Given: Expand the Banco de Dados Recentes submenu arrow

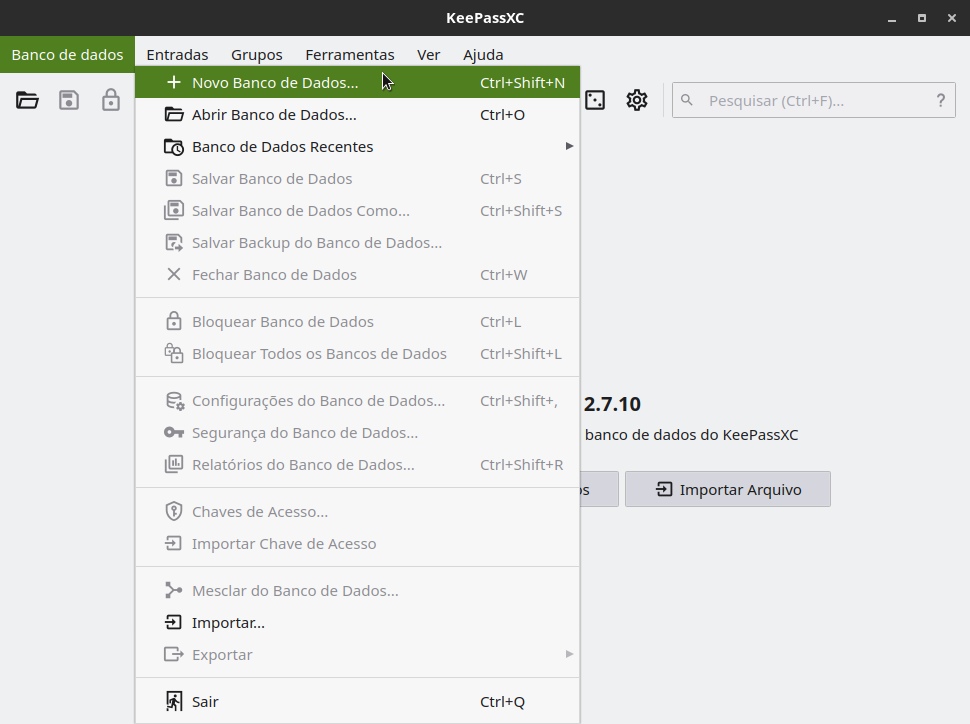Looking at the screenshot, I should 569,146.
